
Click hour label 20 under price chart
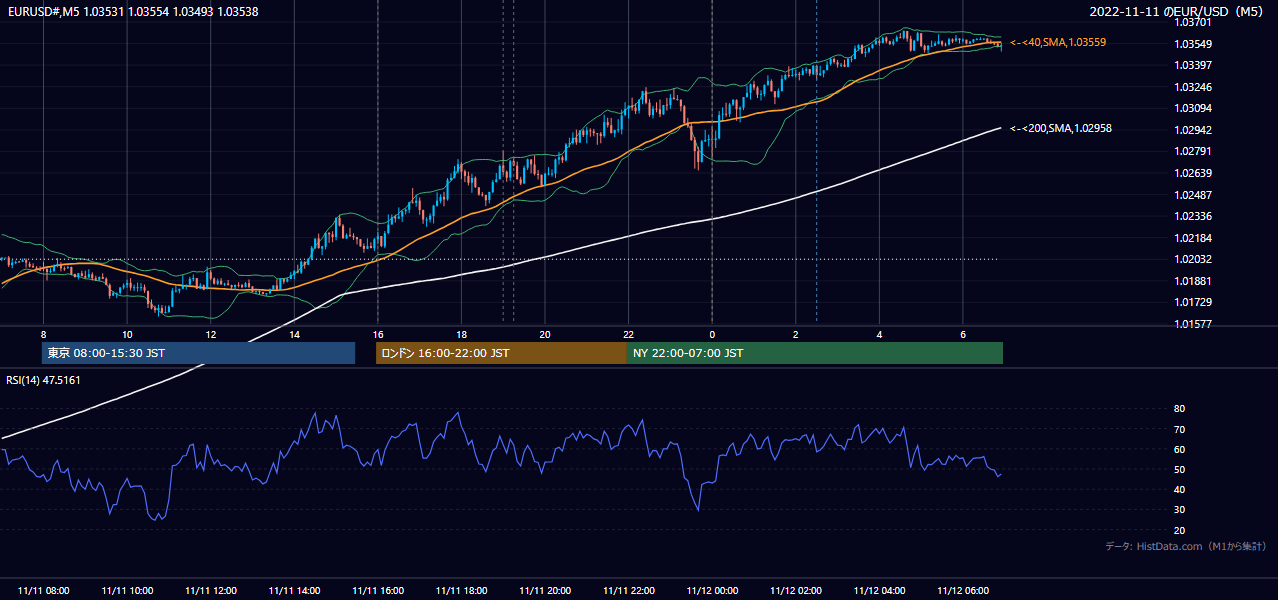(x=545, y=334)
